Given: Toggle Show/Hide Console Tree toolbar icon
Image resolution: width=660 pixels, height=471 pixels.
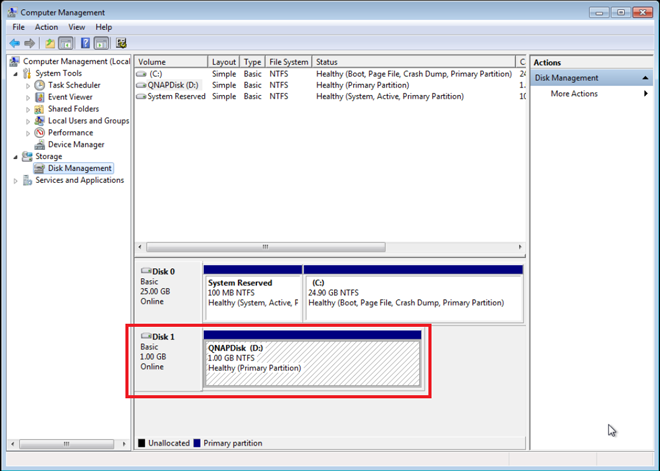Looking at the screenshot, I should click(x=66, y=43).
